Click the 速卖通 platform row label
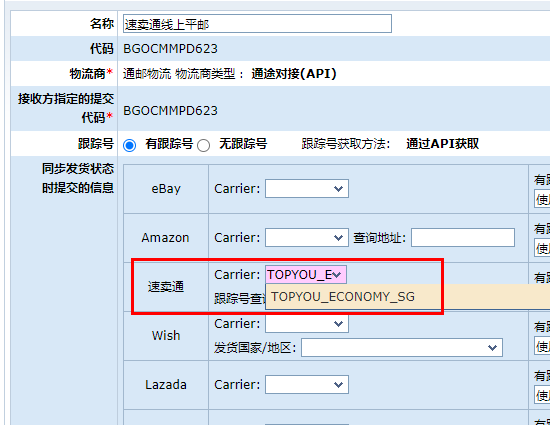 pos(166,287)
